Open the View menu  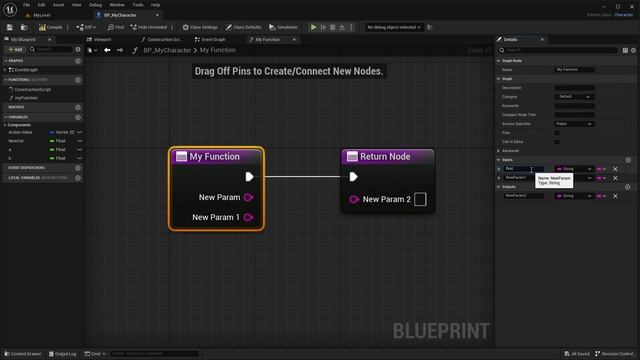pyautogui.click(x=76, y=5)
